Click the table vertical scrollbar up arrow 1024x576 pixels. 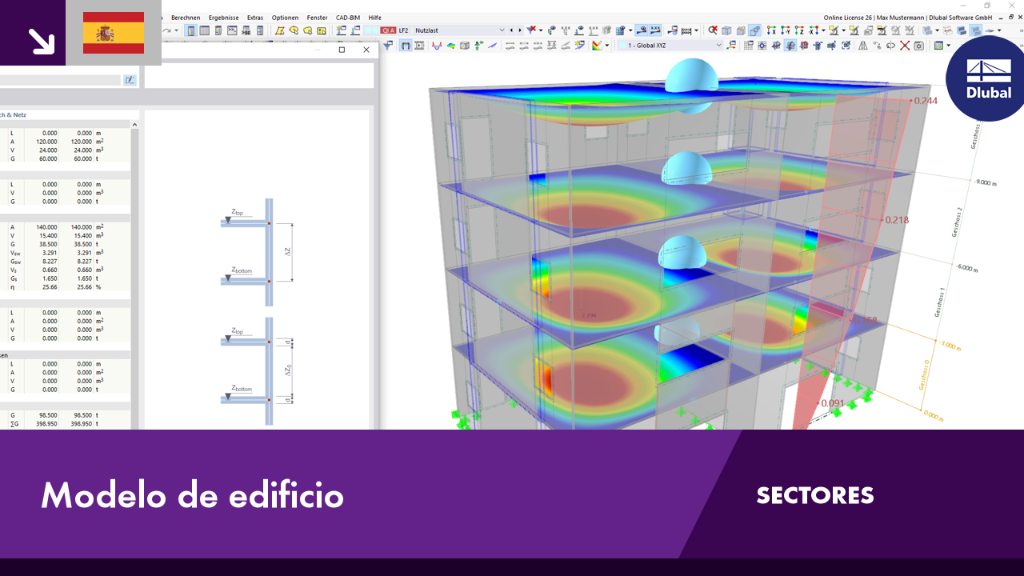pyautogui.click(x=135, y=124)
